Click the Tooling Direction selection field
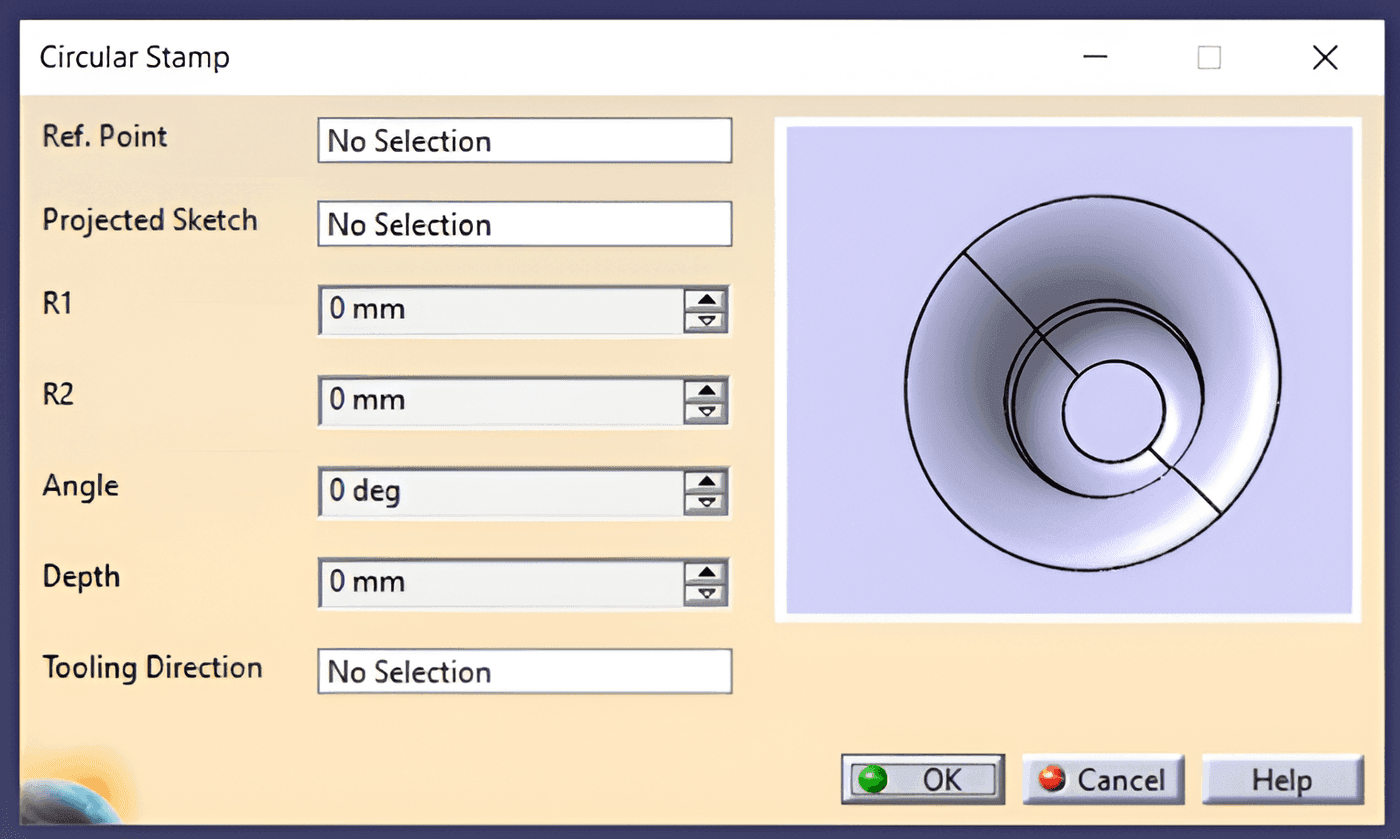The height and width of the screenshot is (839, 1400). click(525, 671)
